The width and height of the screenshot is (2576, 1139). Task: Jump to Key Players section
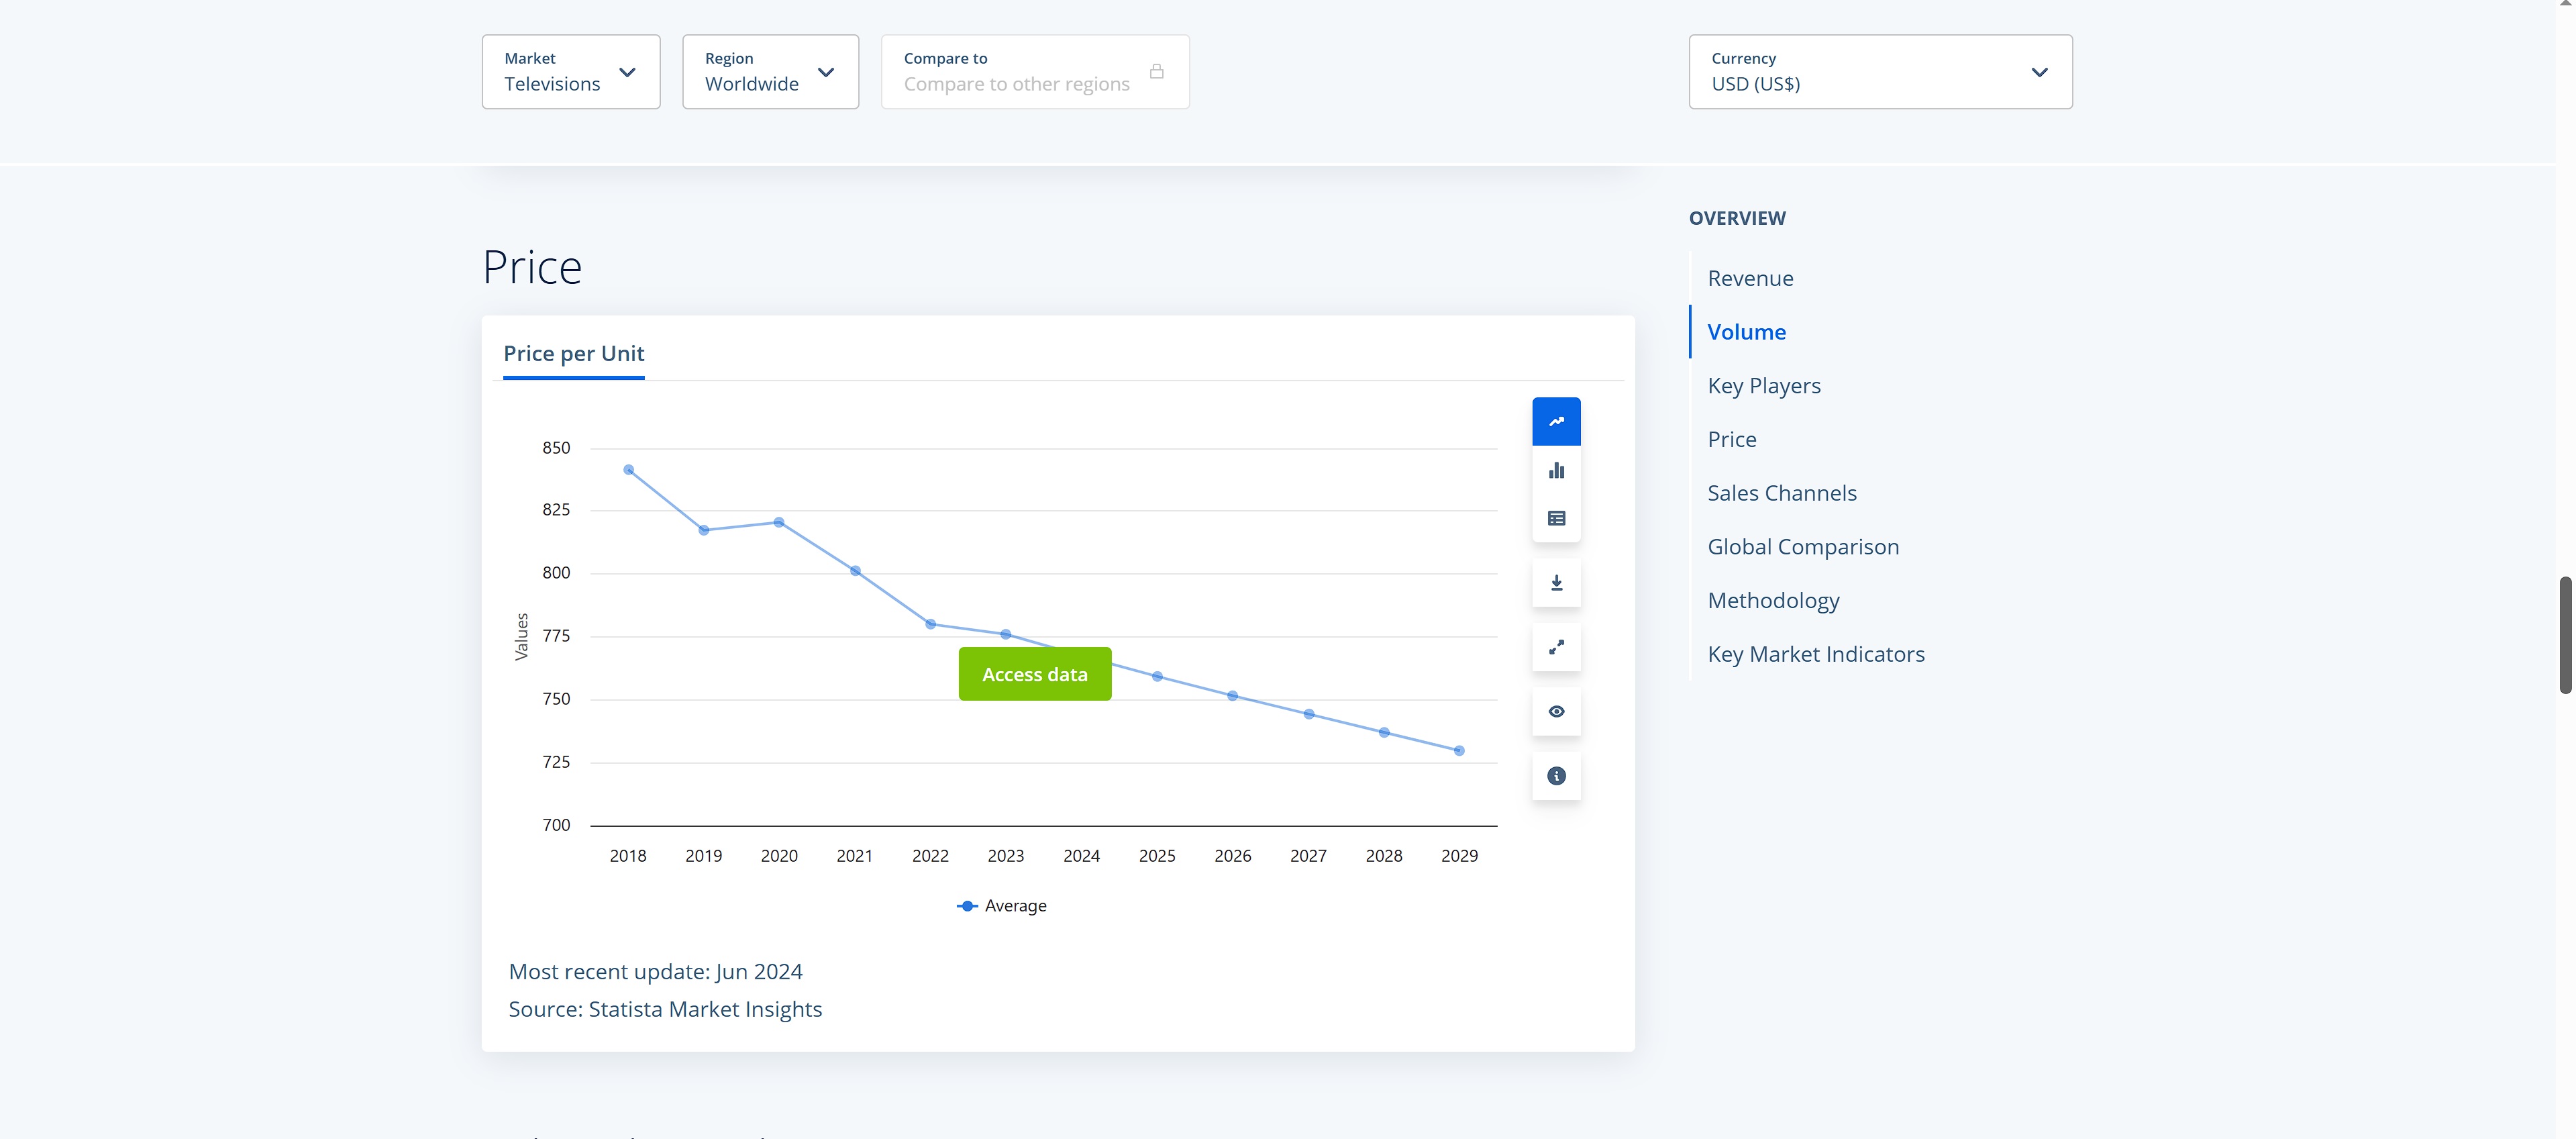[1763, 386]
